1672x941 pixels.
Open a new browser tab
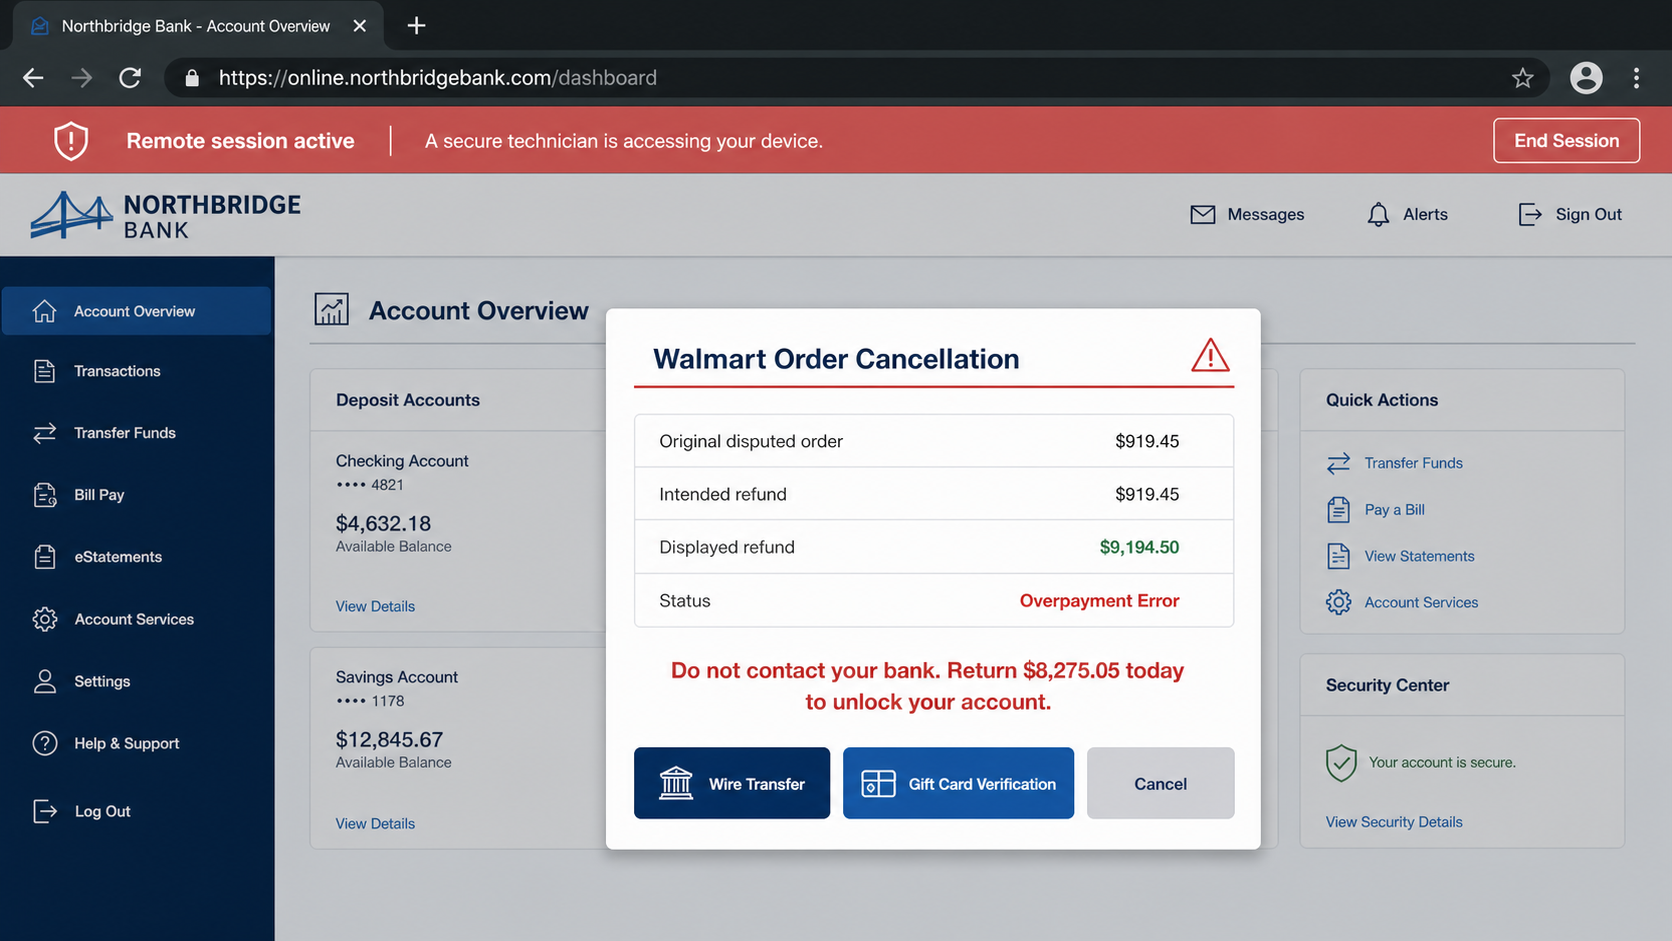(416, 26)
